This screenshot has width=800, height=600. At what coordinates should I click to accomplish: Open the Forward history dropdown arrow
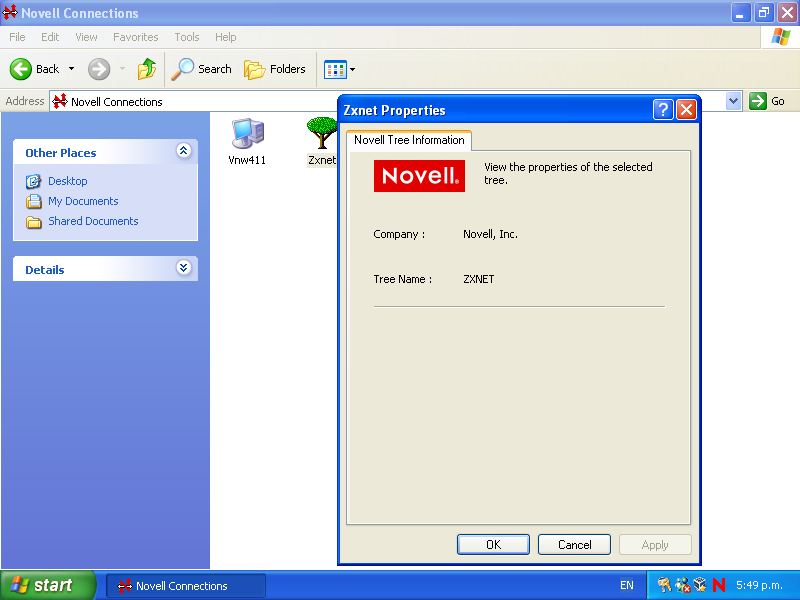click(x=122, y=69)
